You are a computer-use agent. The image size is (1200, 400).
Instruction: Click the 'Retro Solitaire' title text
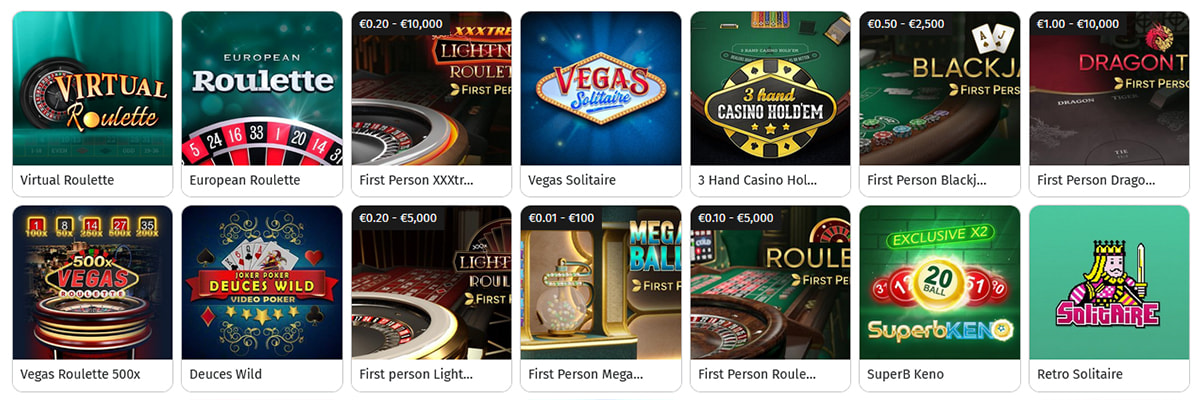1080,375
